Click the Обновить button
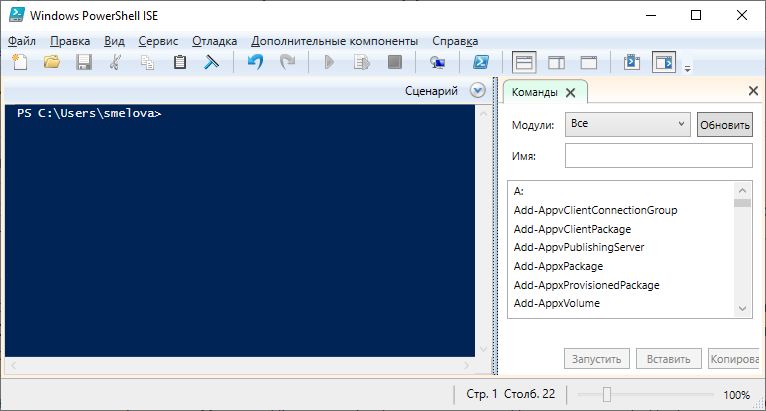Image resolution: width=766 pixels, height=411 pixels. 725,125
